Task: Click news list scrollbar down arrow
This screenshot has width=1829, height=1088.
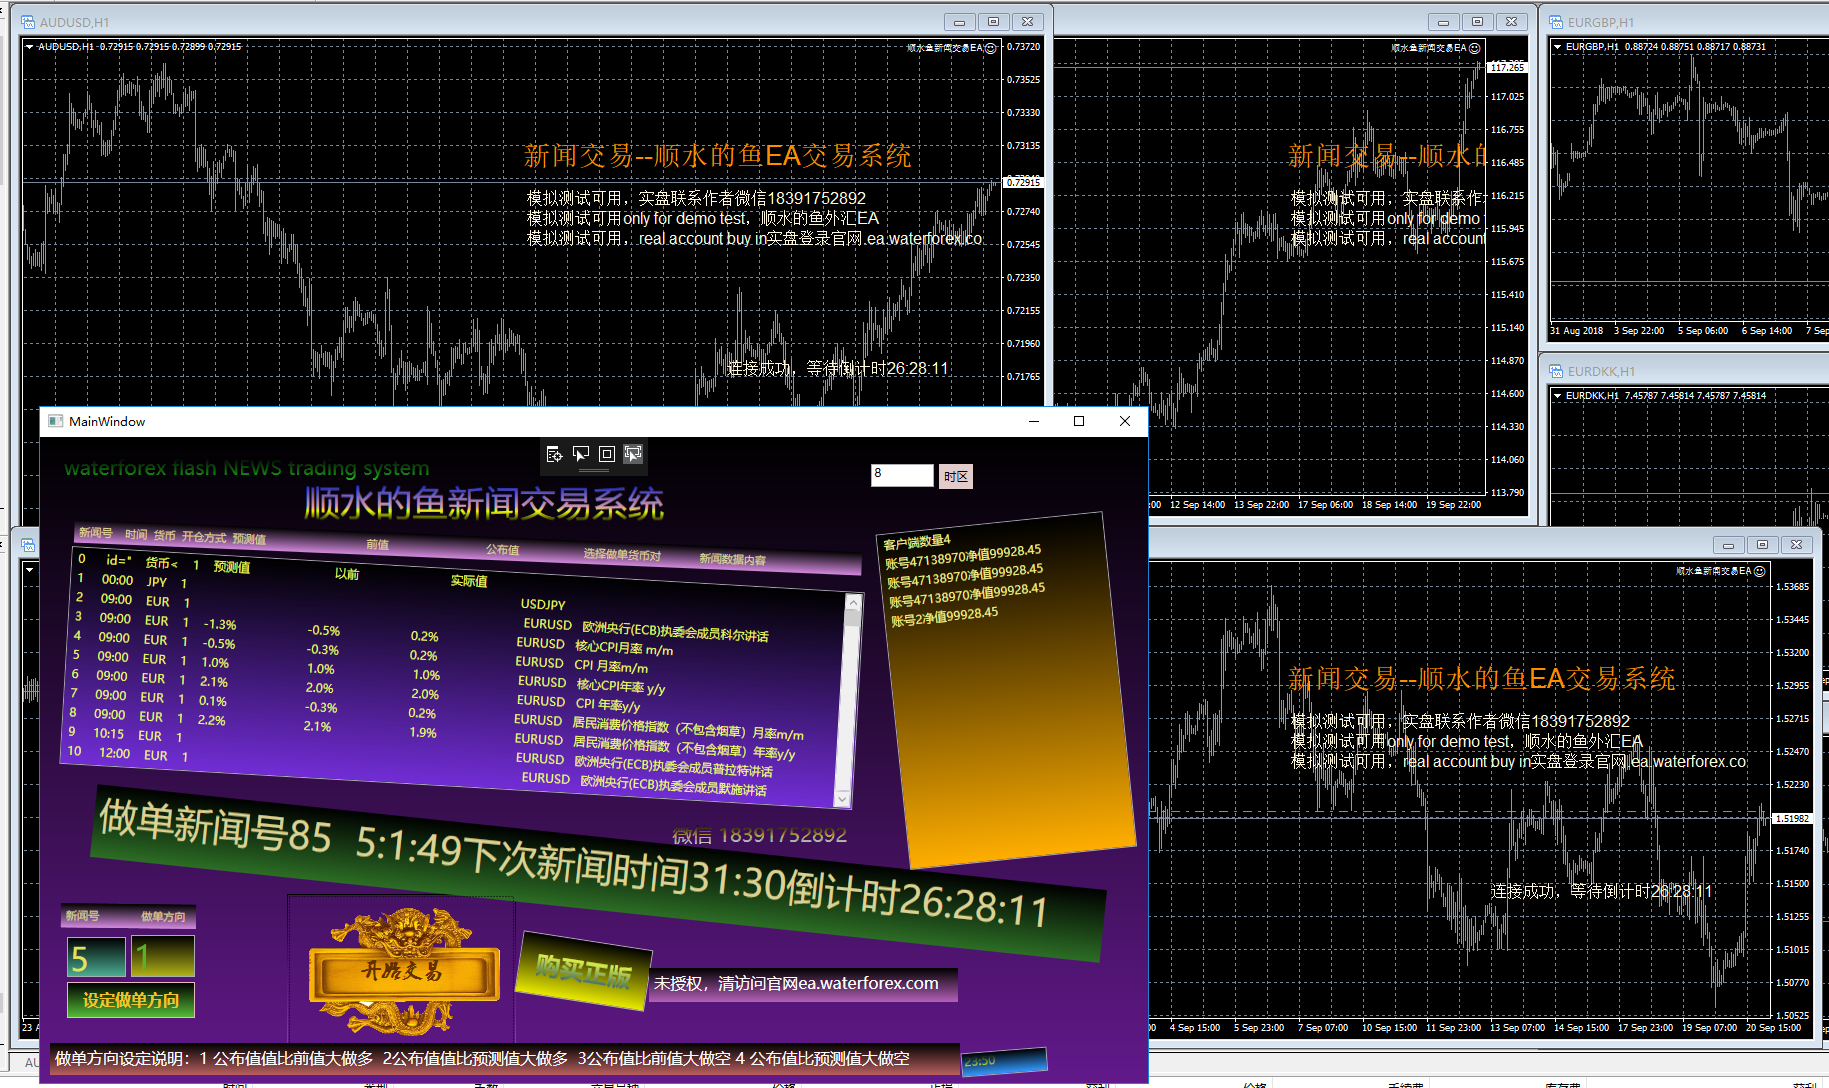Action: click(842, 798)
